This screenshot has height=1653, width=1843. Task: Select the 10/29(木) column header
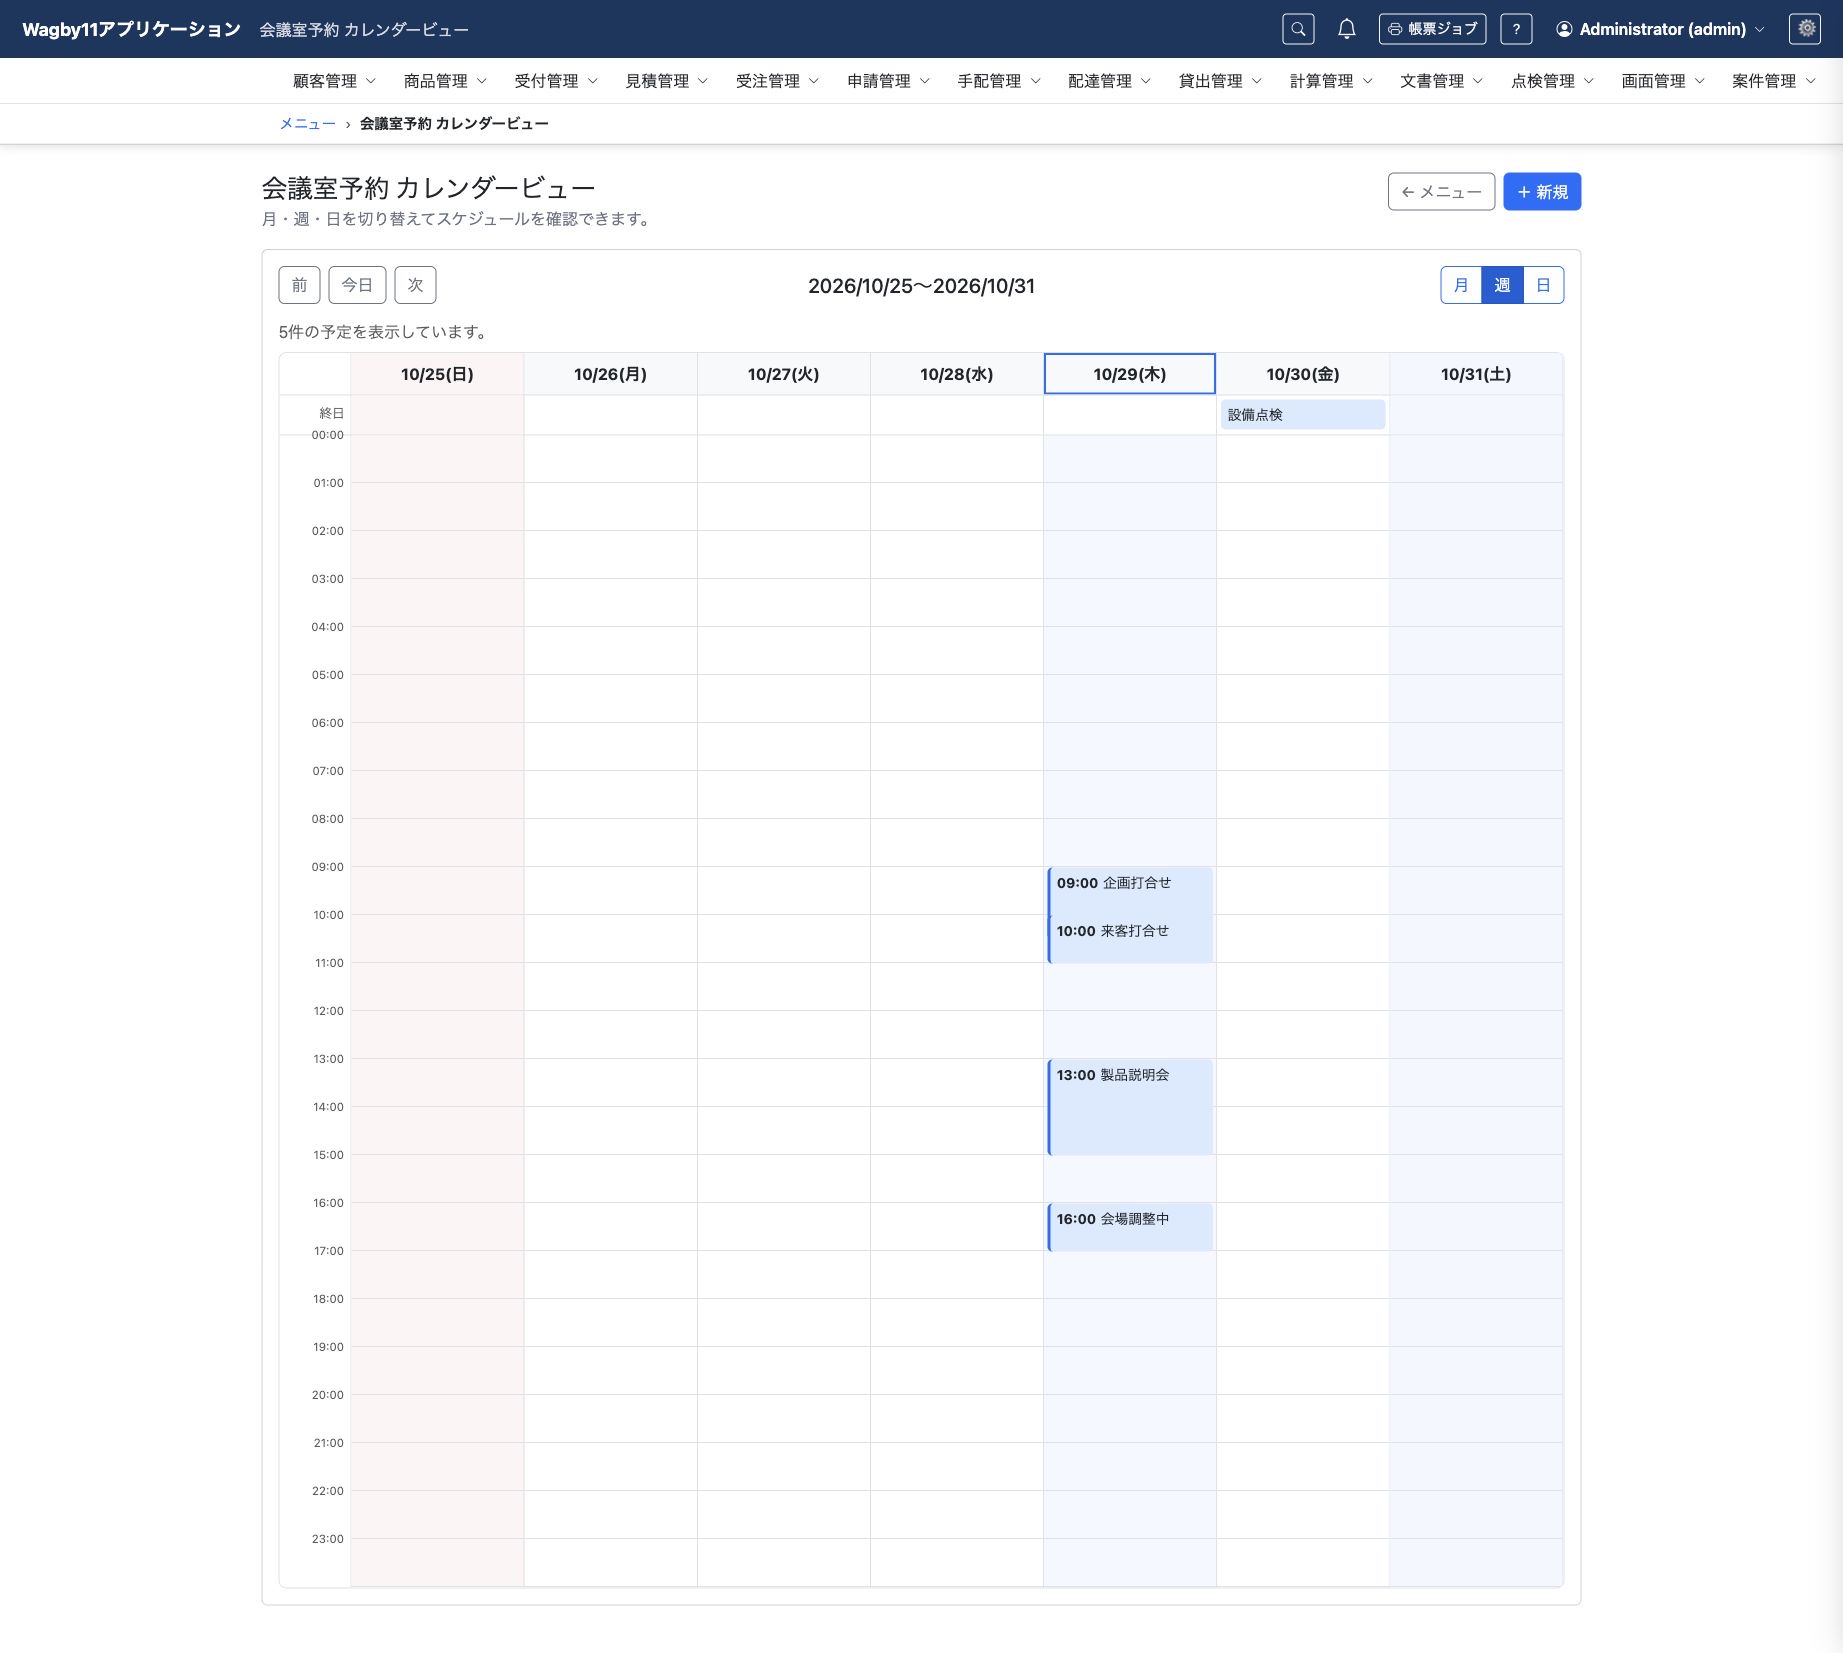[1130, 374]
